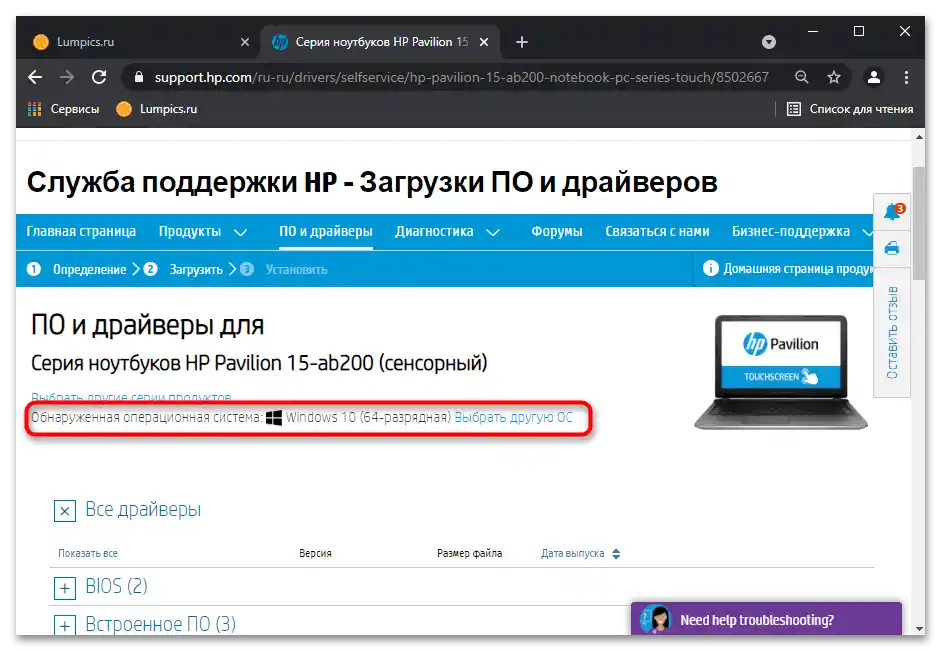Open the Сервисы apps grid shortcut
Screen dimensions: 941x651
point(64,109)
